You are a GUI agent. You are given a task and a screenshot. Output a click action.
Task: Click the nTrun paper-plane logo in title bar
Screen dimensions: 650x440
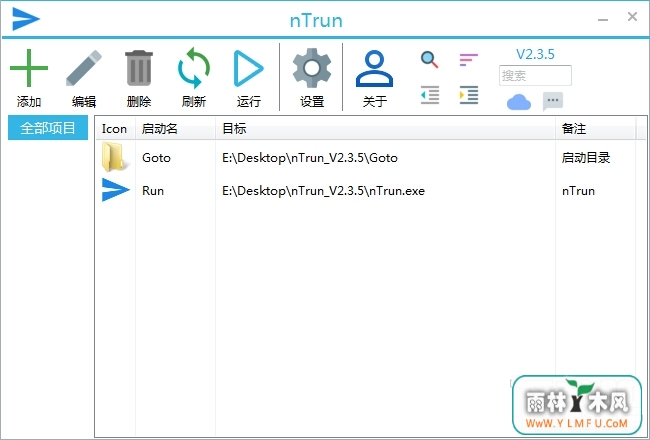click(x=26, y=19)
